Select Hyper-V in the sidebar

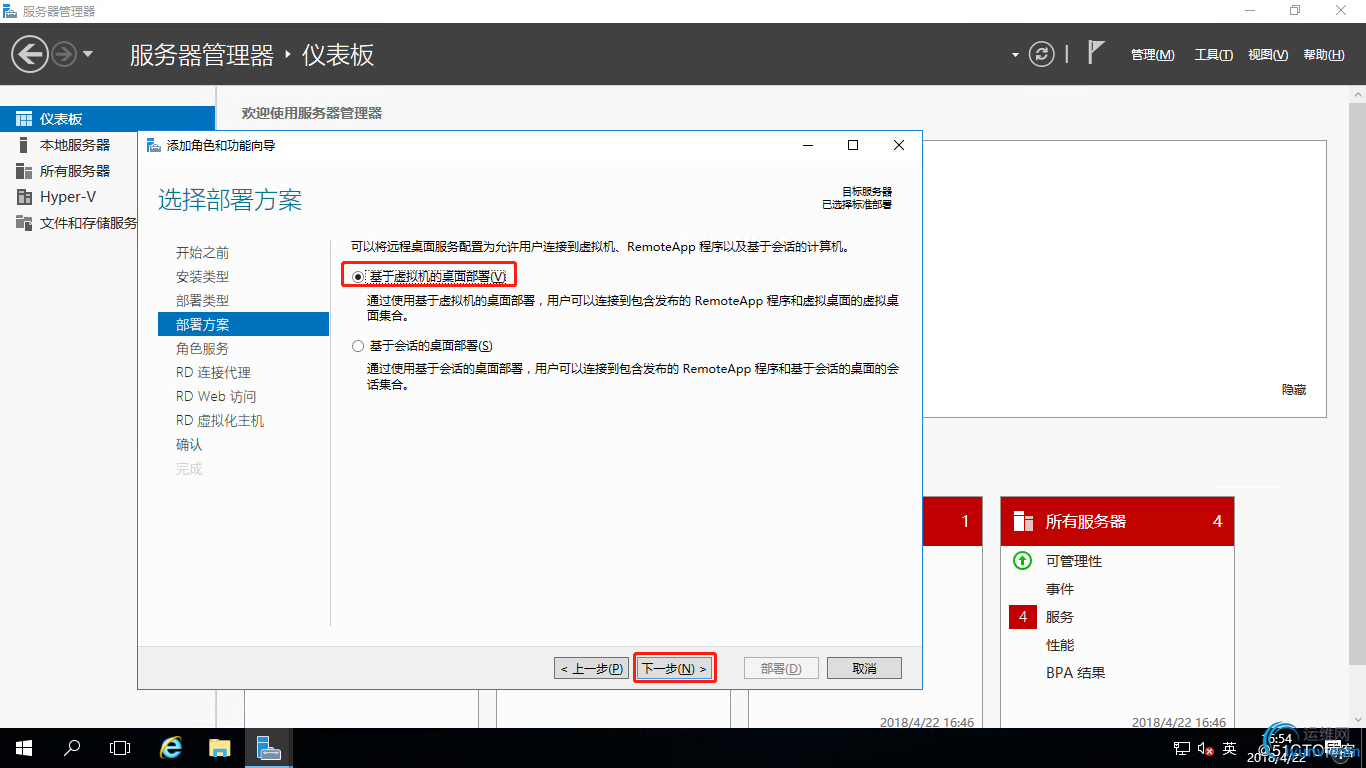click(x=68, y=197)
